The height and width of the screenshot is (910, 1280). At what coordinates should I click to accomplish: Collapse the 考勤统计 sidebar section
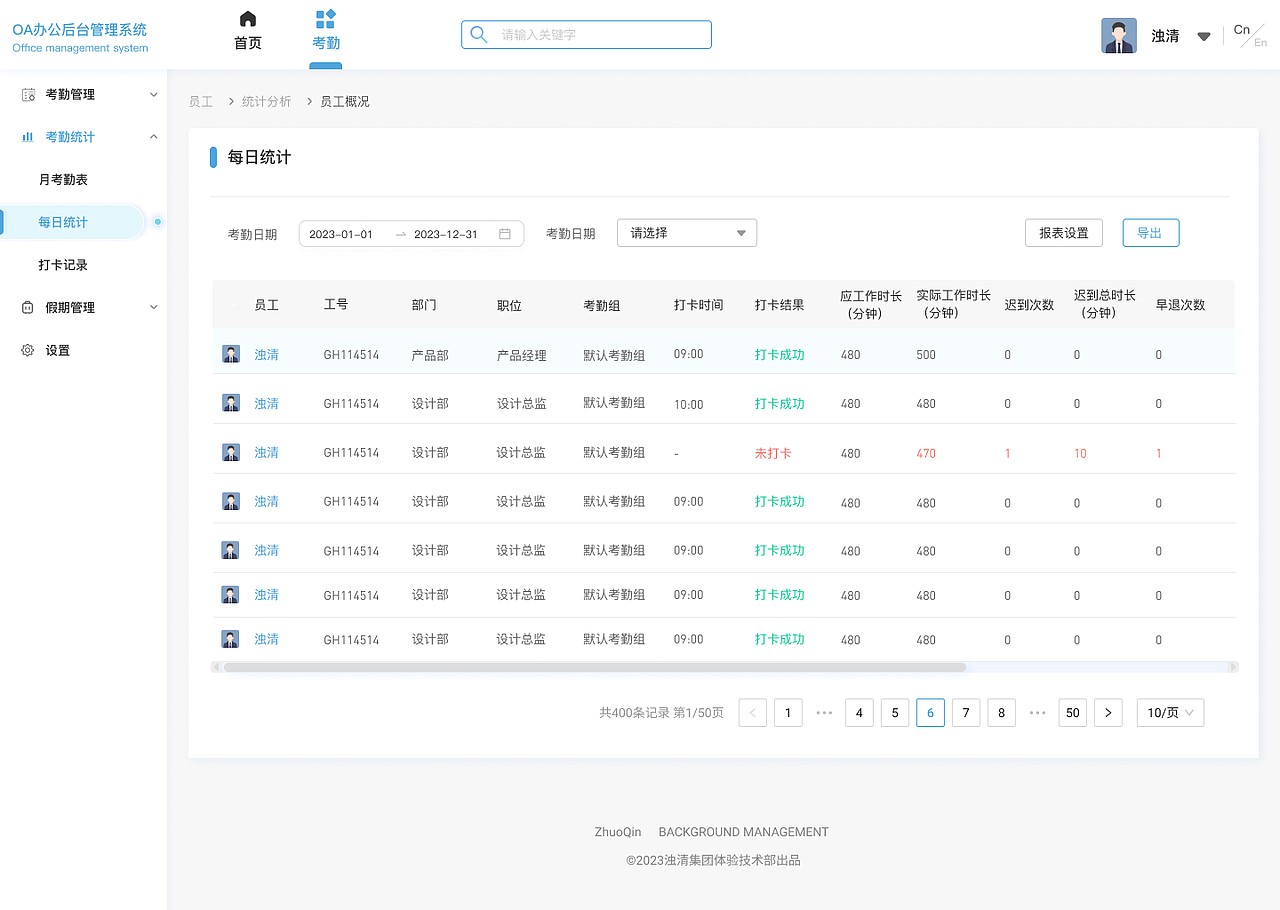pyautogui.click(x=153, y=136)
